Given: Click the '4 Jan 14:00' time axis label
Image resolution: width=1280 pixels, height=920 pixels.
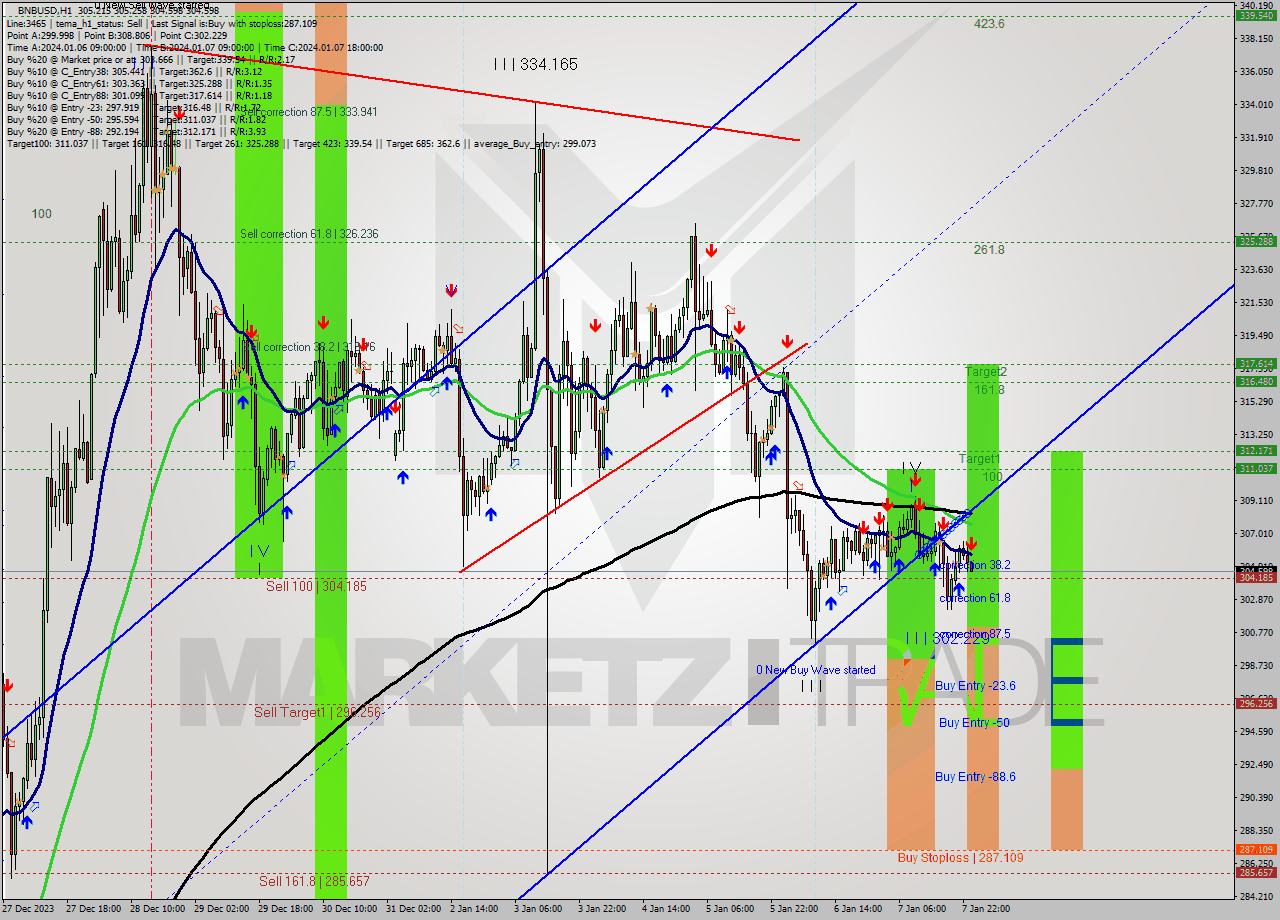Looking at the screenshot, I should click(x=667, y=909).
